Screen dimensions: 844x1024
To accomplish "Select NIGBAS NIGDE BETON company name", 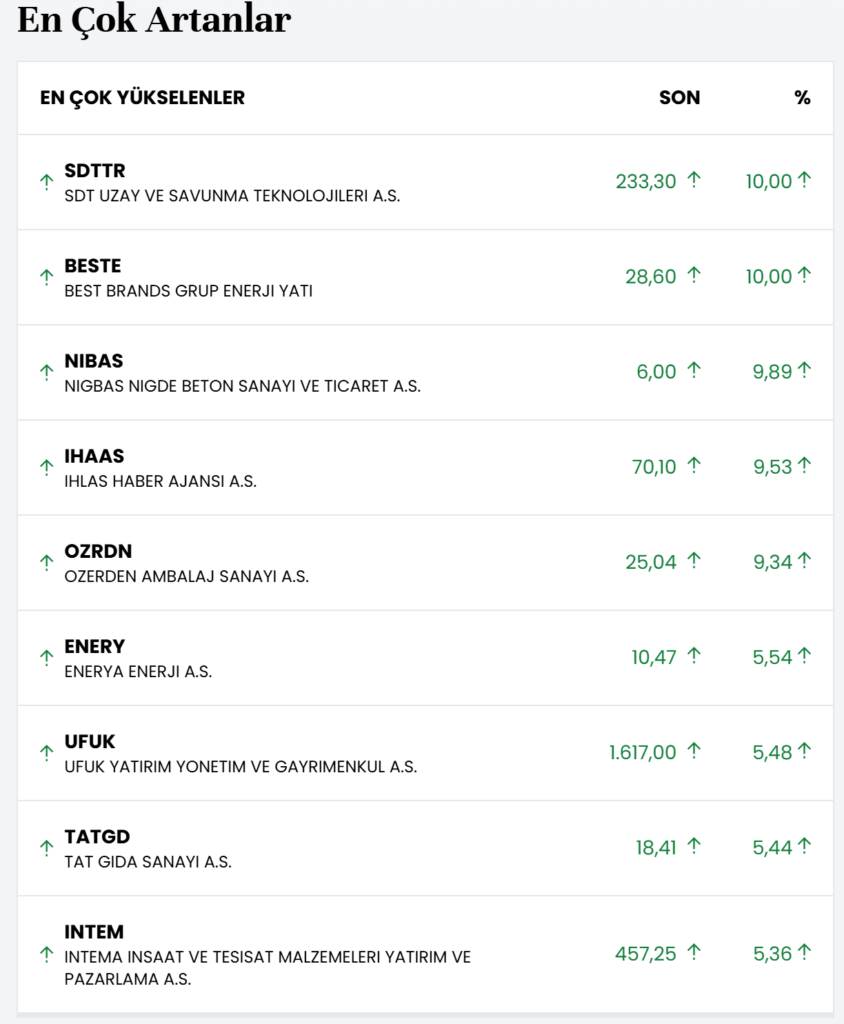I will (x=242, y=386).
